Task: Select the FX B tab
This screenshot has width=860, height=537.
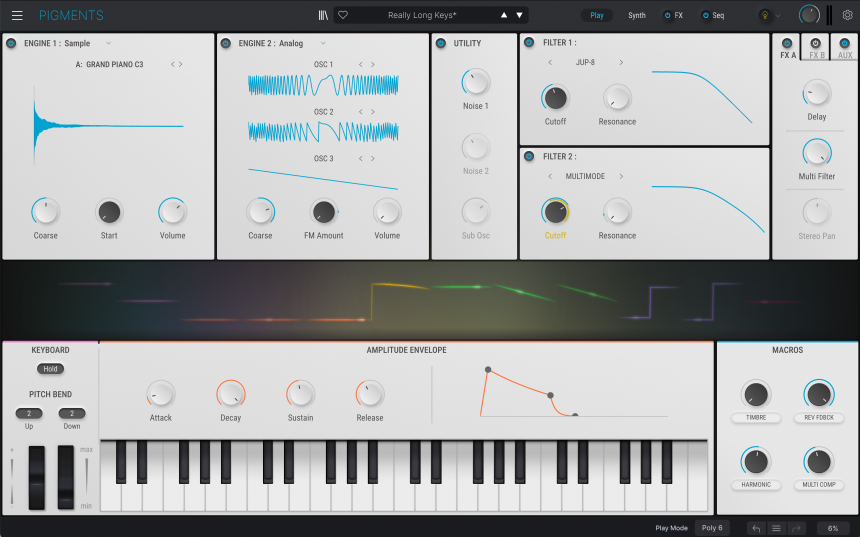Action: point(817,55)
